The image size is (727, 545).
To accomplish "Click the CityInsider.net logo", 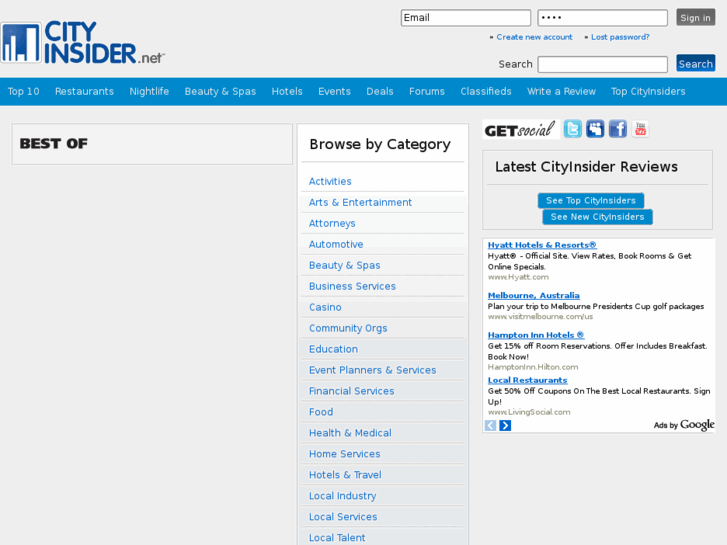I will click(83, 42).
